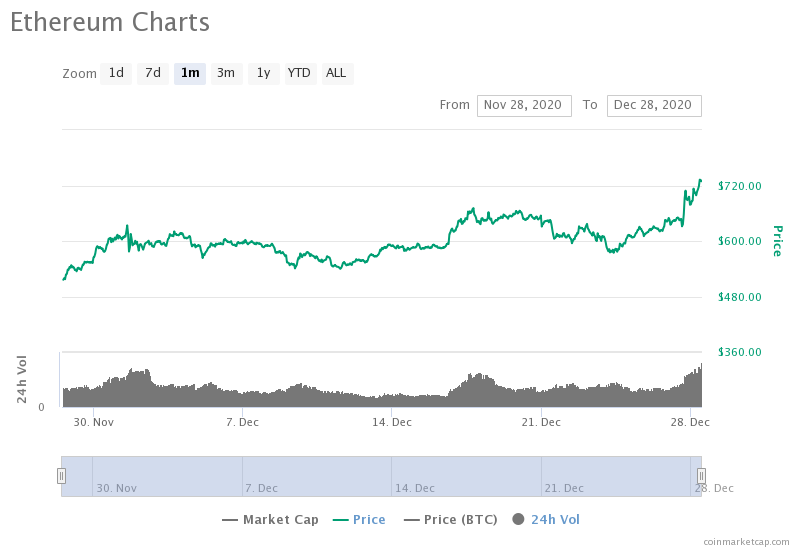
Task: Toggle the Price (BTC) legend entry
Action: [x=451, y=520]
